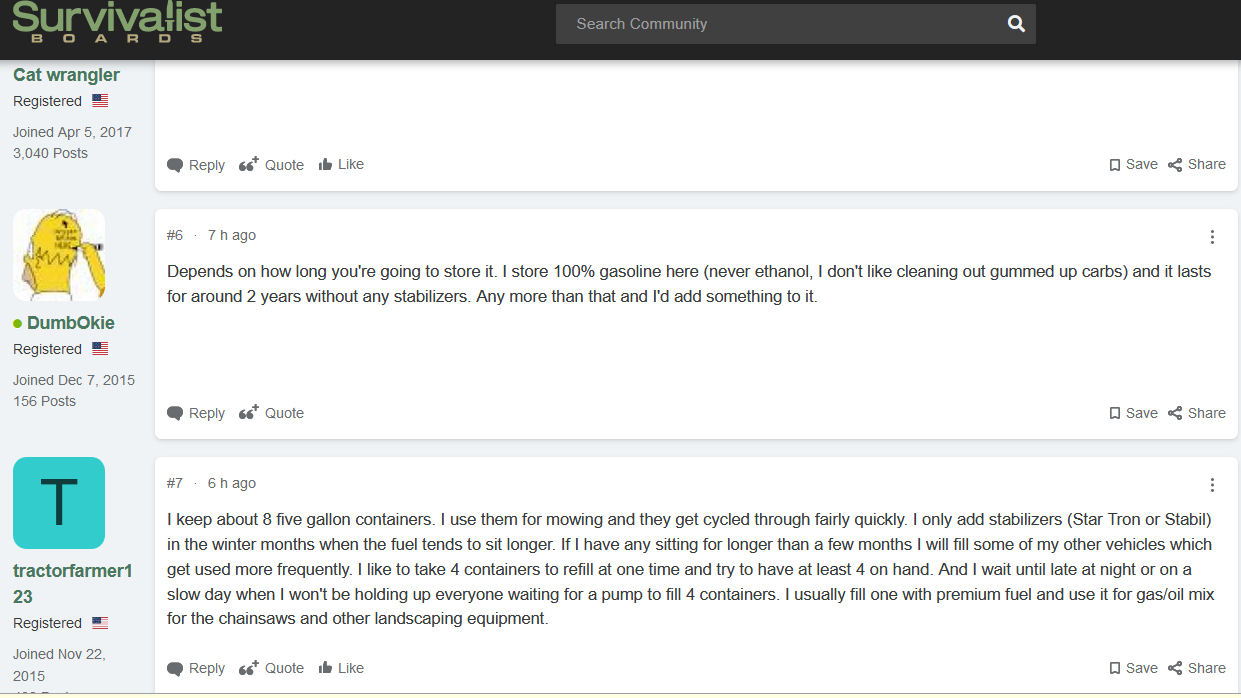Reply to DumbOkie's post #6
Screen dimensions: 1241x698
pos(196,413)
